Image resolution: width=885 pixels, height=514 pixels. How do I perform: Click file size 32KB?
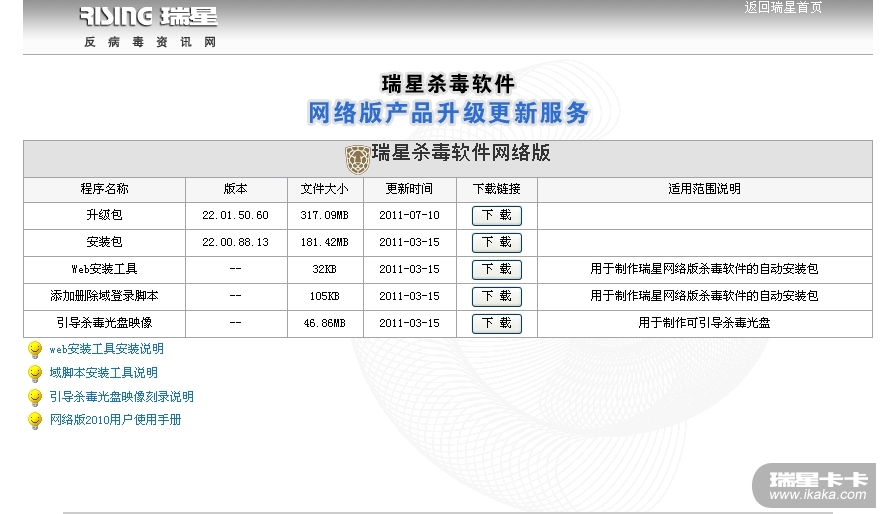[325, 270]
